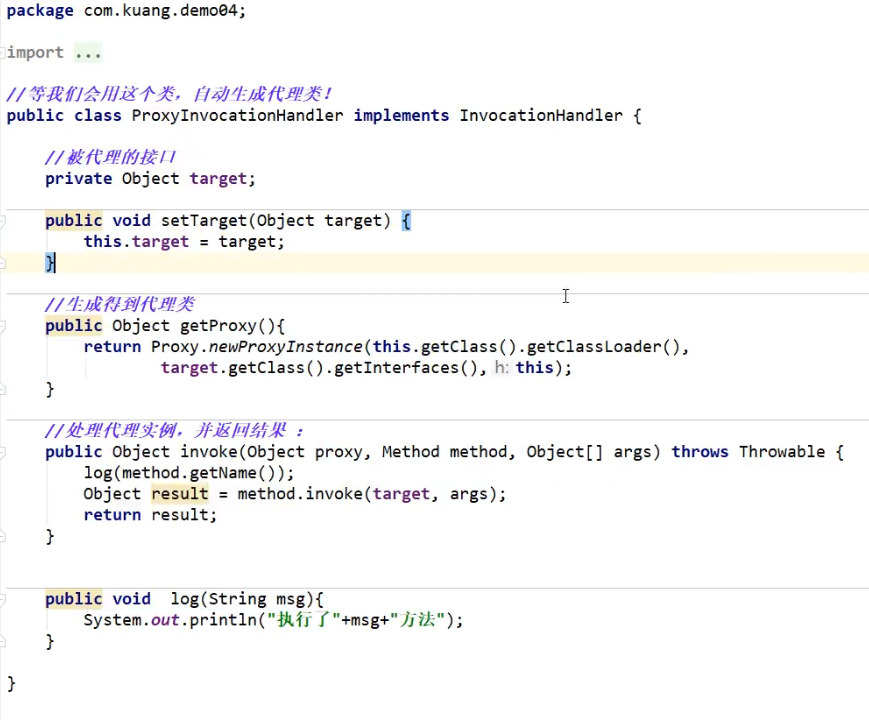Click the "println" method call
This screenshot has height=720, width=869.
(223, 620)
